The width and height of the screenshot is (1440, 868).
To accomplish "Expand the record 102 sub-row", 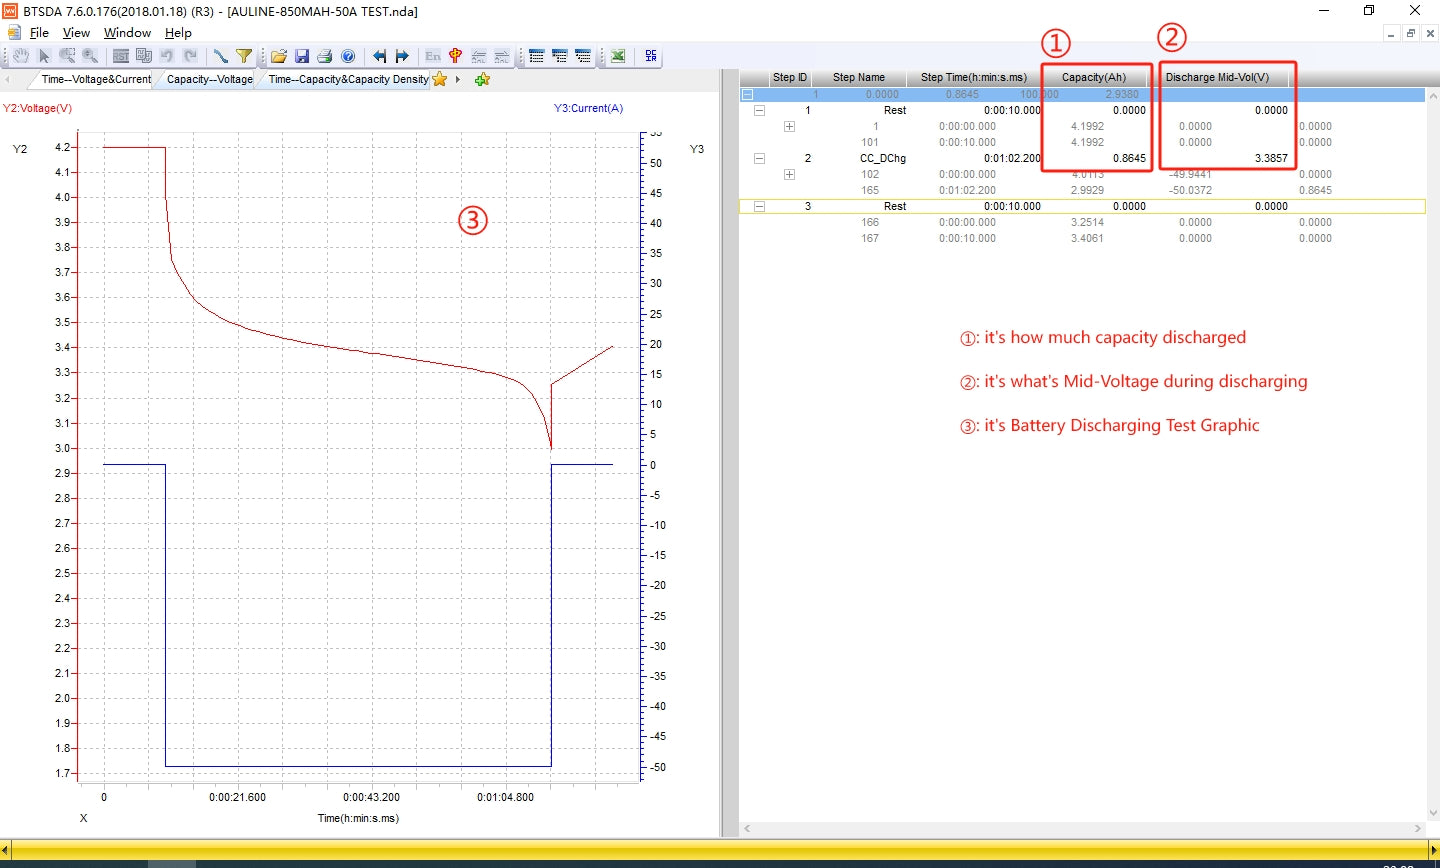I will point(789,174).
